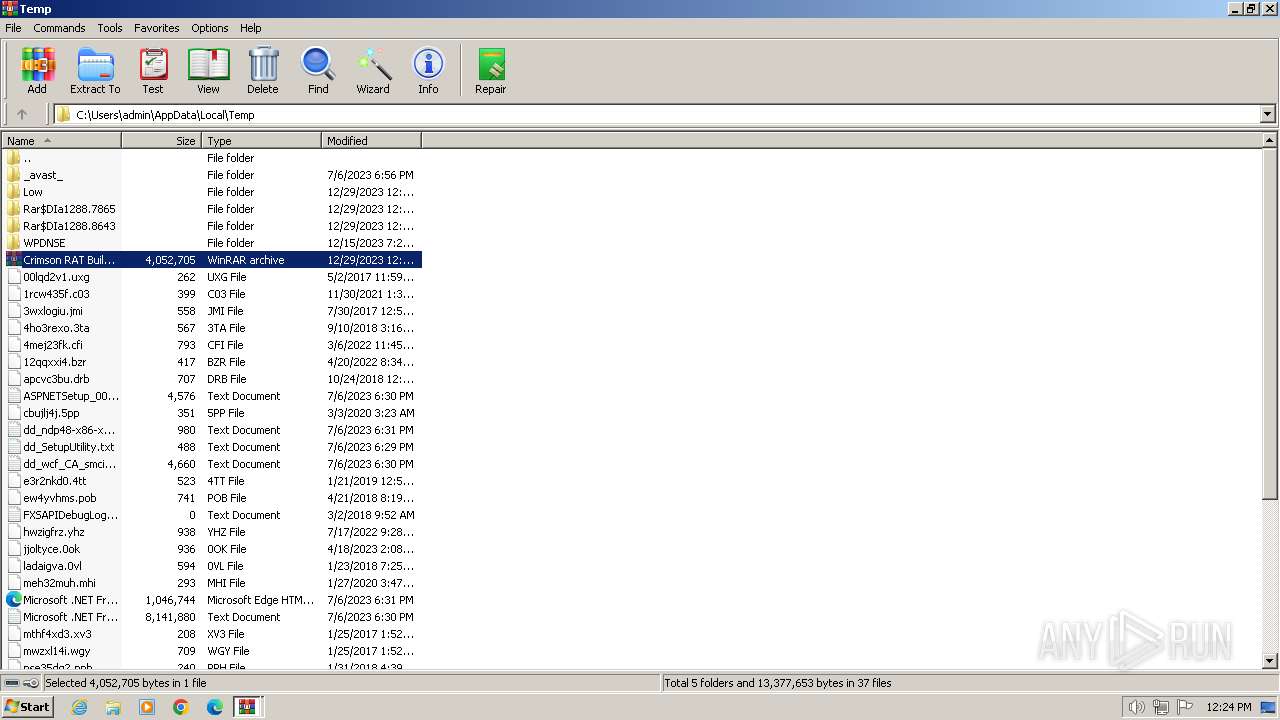This screenshot has height=720, width=1280.
Task: Launch Microsoft Edge from taskbar
Action: 215,707
